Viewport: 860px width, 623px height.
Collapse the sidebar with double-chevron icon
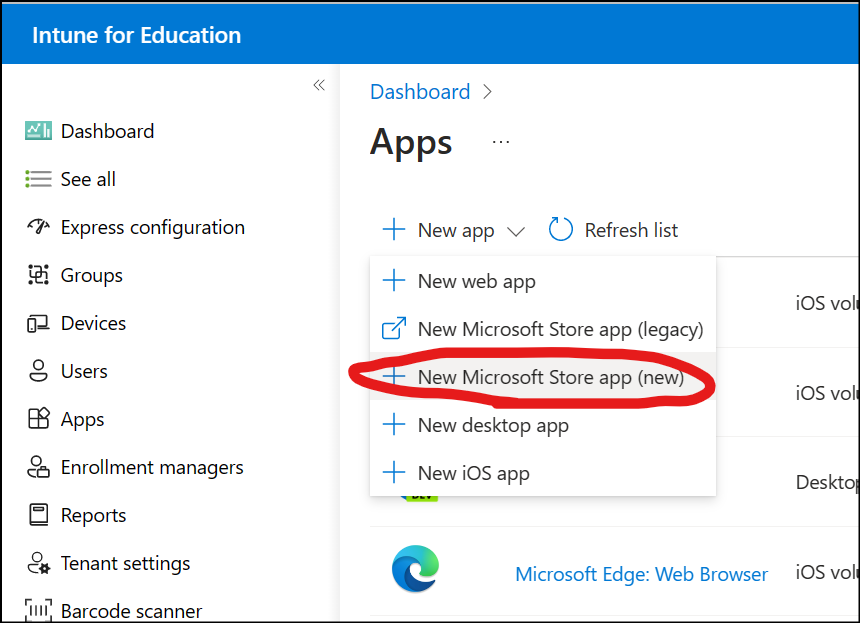319,85
